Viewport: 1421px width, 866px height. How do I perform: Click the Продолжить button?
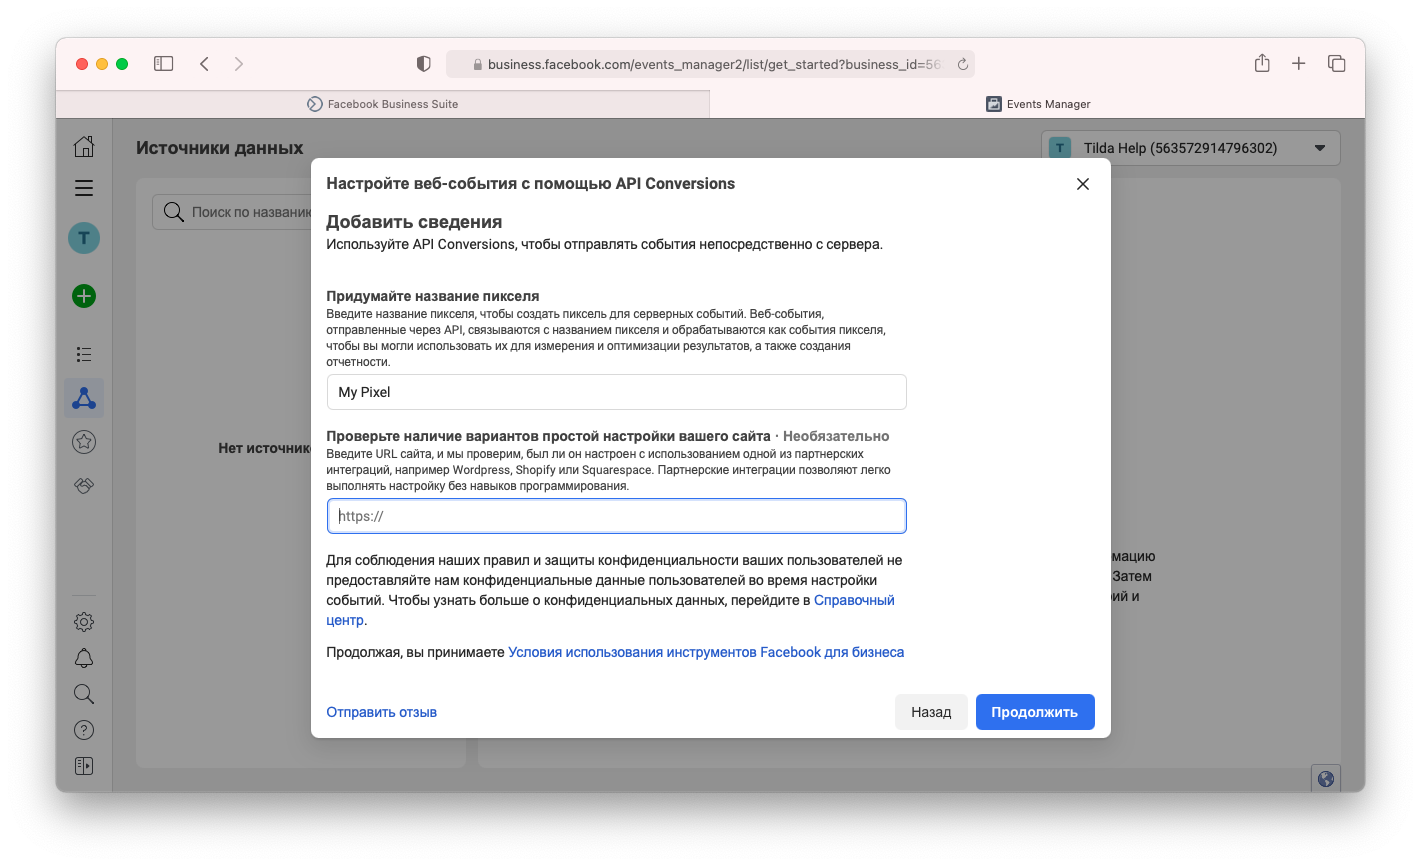pyautogui.click(x=1035, y=712)
